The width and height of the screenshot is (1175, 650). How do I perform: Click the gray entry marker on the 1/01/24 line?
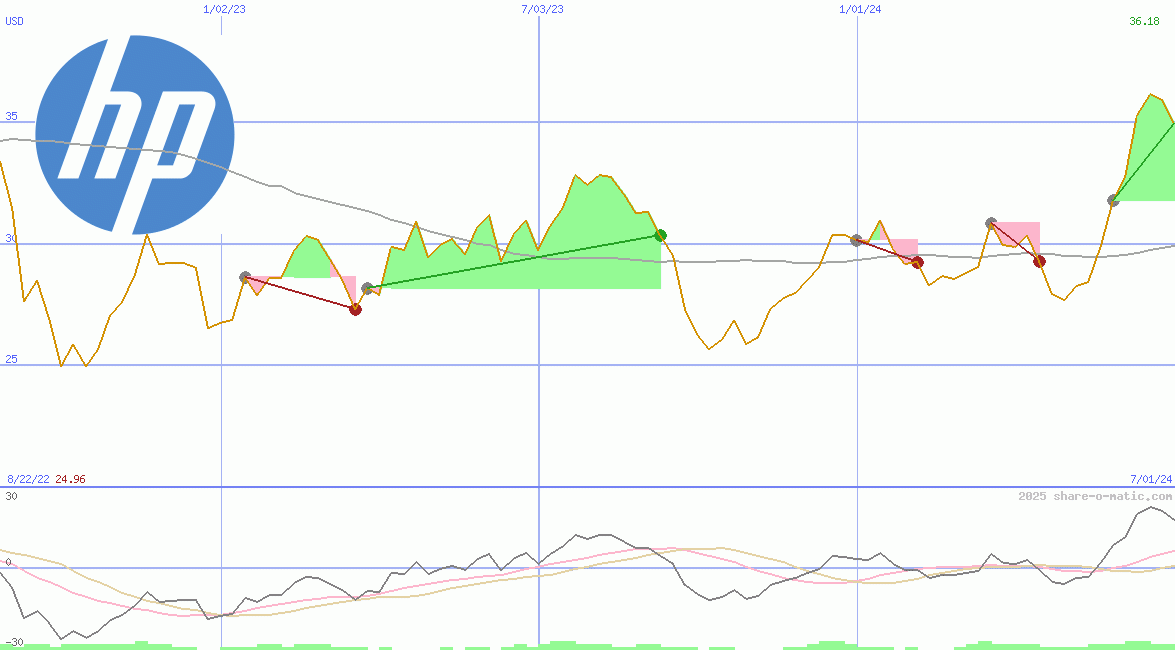(857, 240)
